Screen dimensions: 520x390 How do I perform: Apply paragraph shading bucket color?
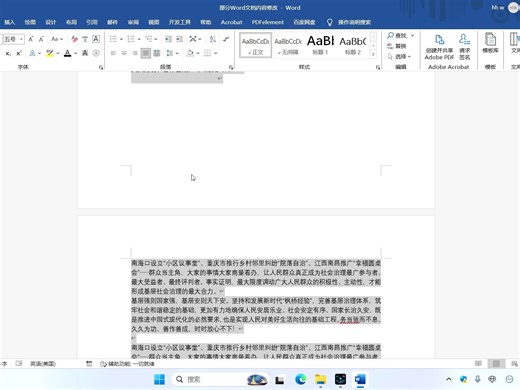[x=190, y=53]
